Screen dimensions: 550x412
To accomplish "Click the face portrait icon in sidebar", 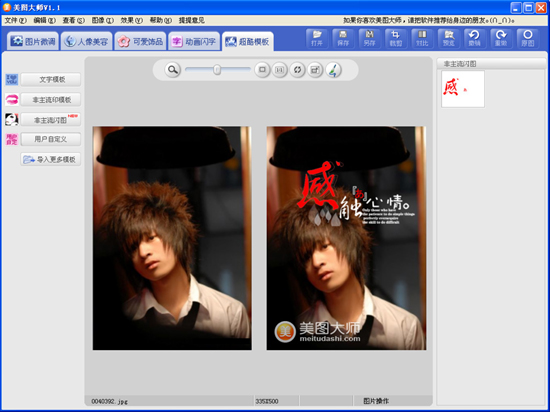I will click(x=12, y=120).
